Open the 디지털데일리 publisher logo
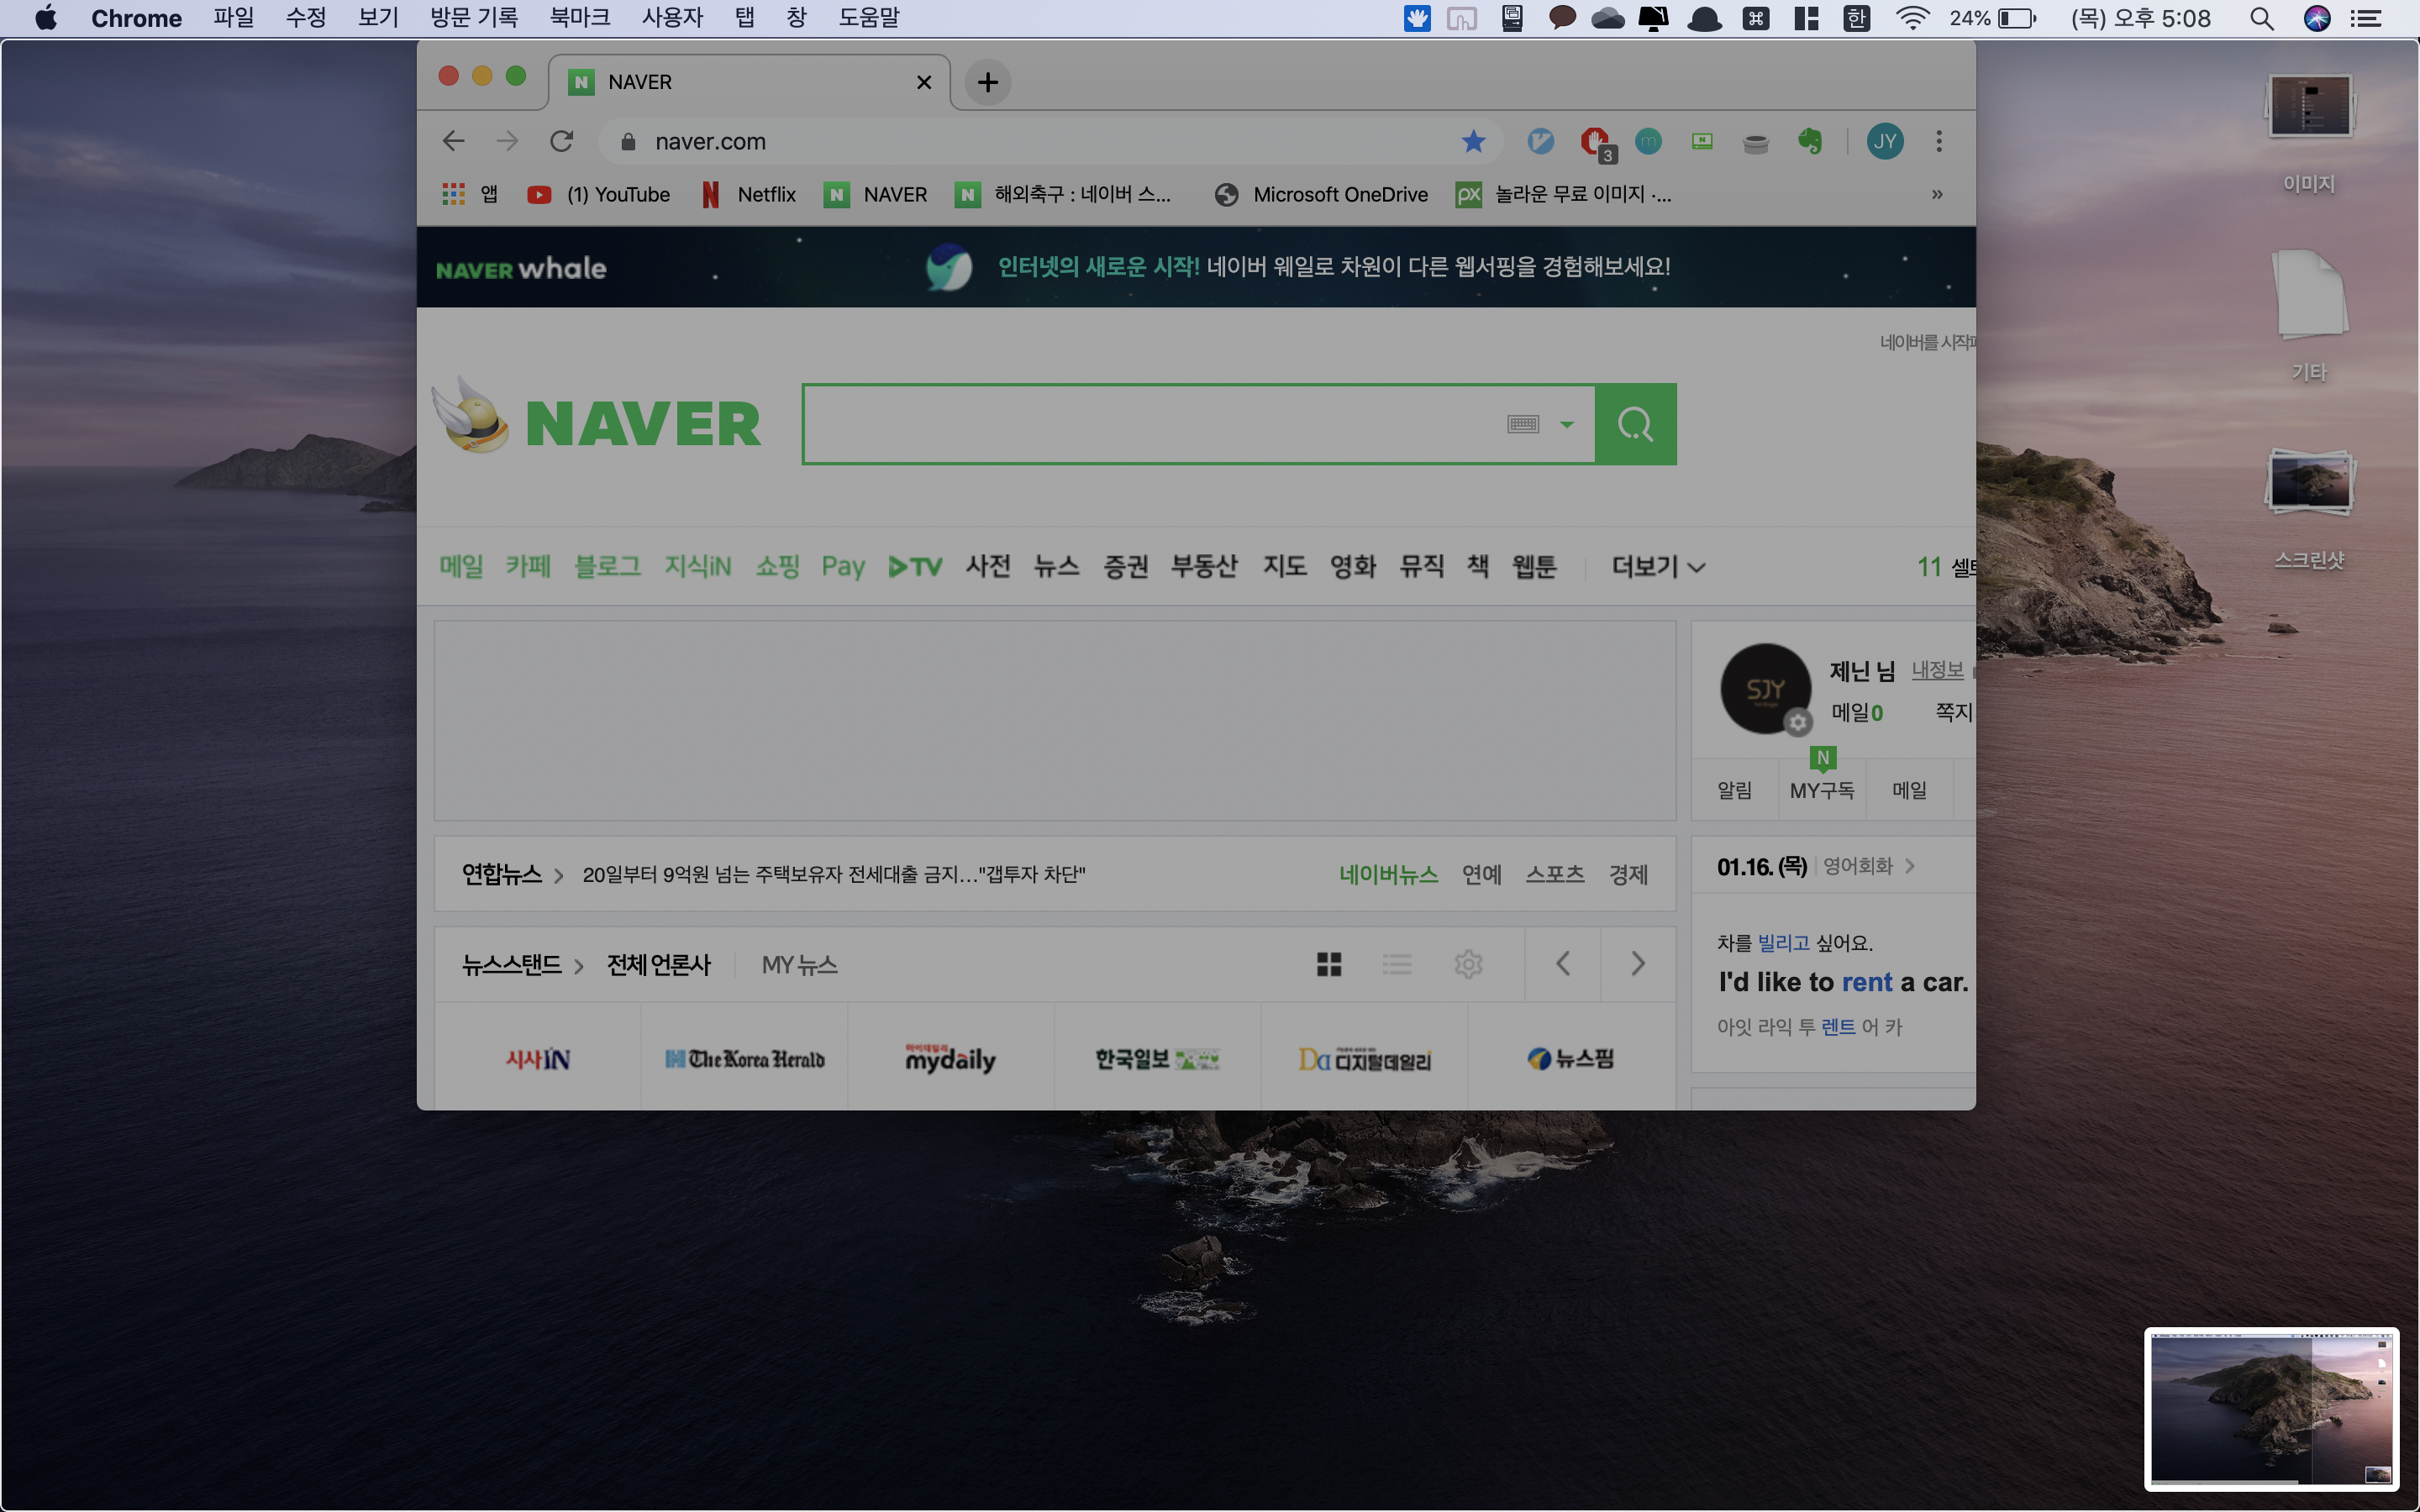 tap(1364, 1059)
